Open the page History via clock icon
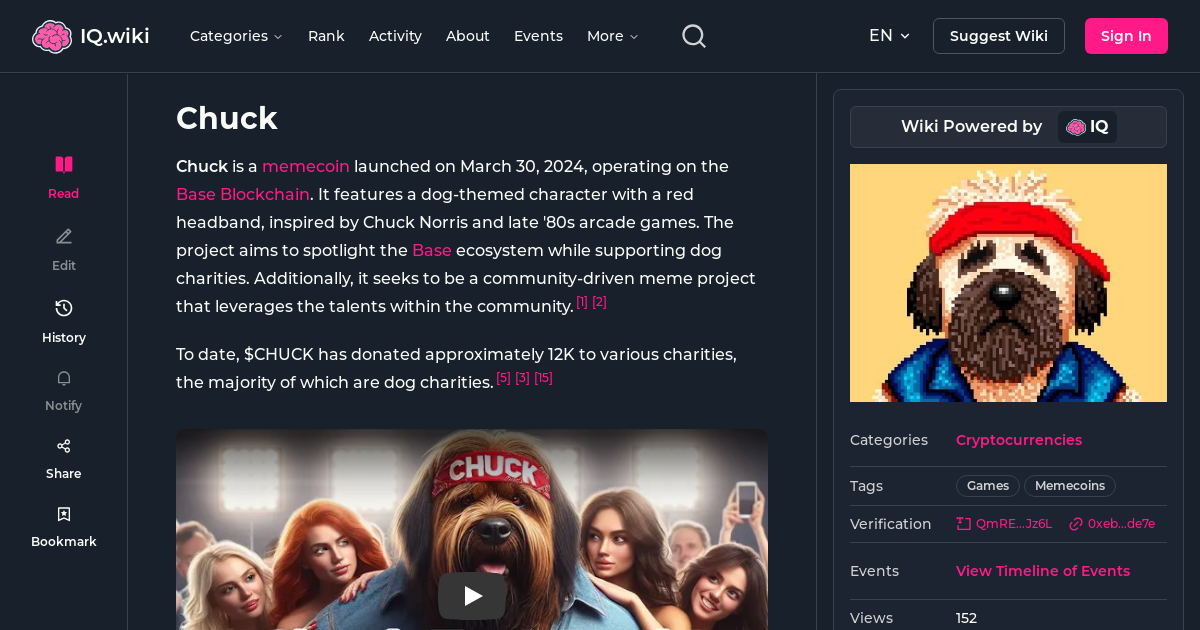The width and height of the screenshot is (1200, 630). point(63,308)
